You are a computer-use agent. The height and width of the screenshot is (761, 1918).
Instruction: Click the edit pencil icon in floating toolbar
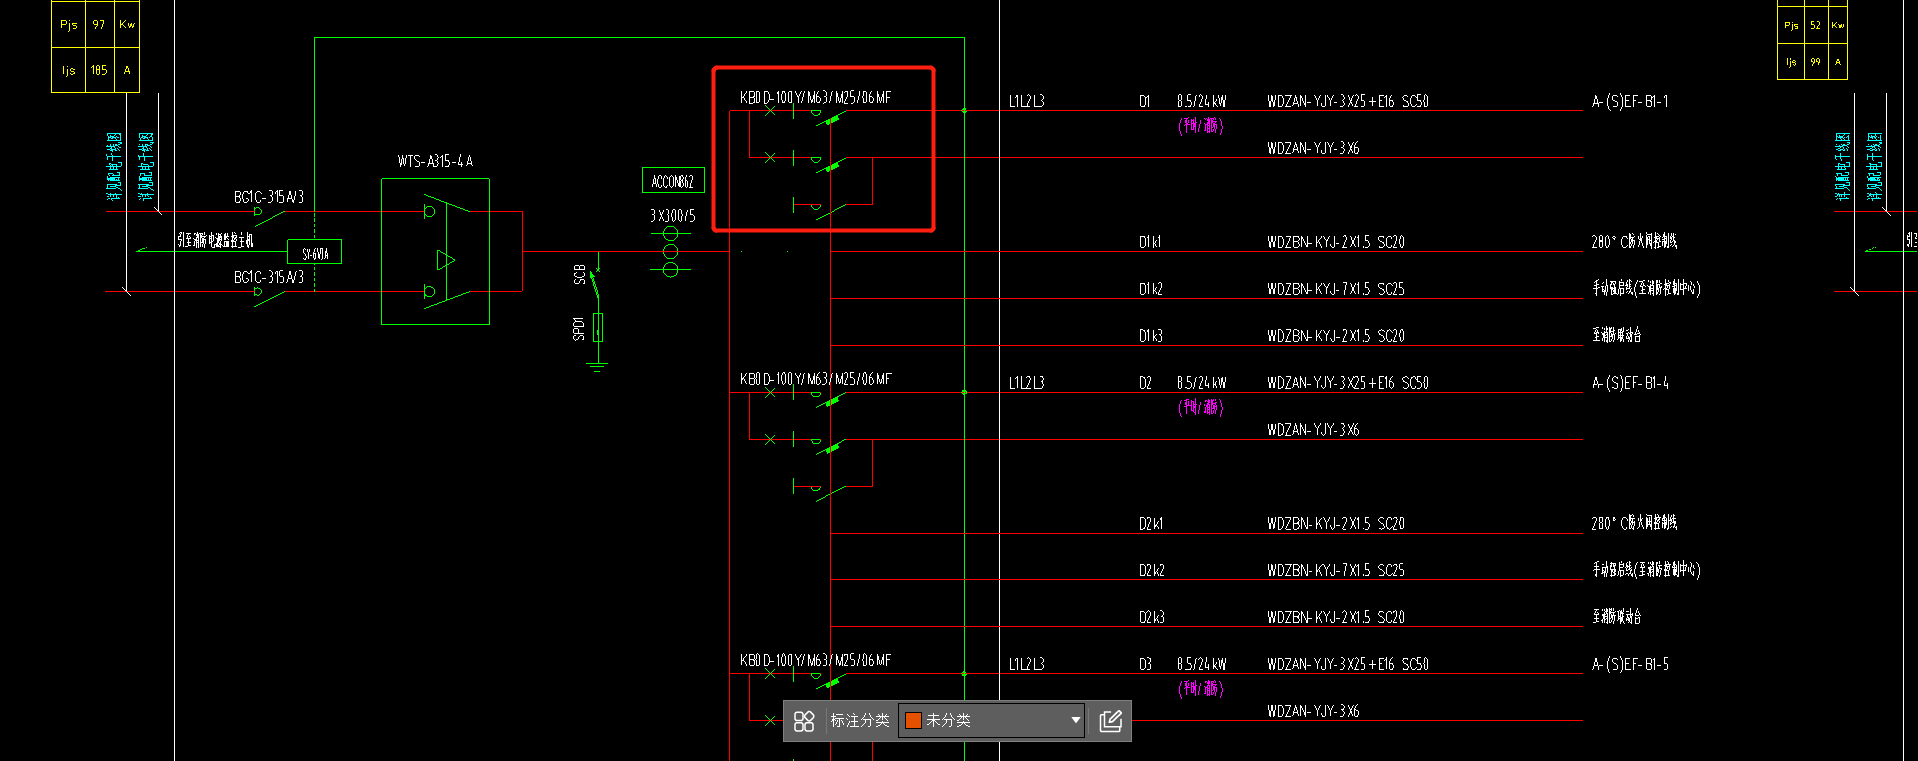[x=1110, y=721]
